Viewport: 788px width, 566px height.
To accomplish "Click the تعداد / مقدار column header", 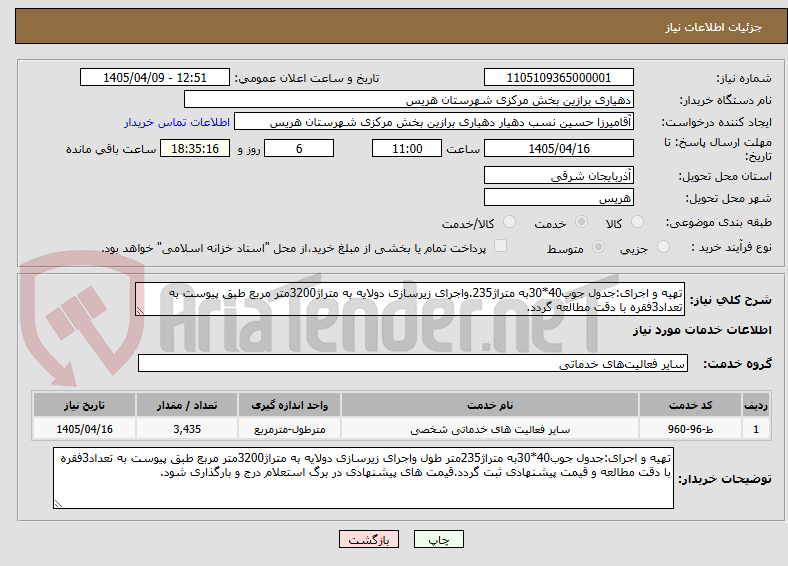I will coord(186,405).
